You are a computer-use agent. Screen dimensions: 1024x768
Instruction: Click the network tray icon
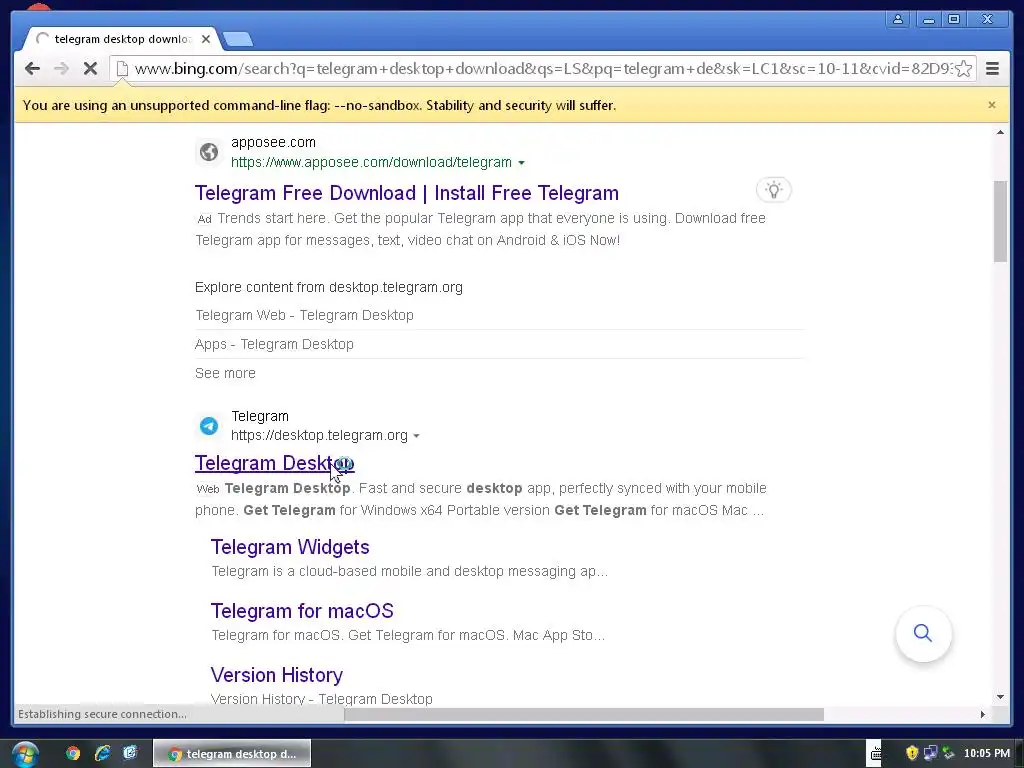tap(930, 754)
